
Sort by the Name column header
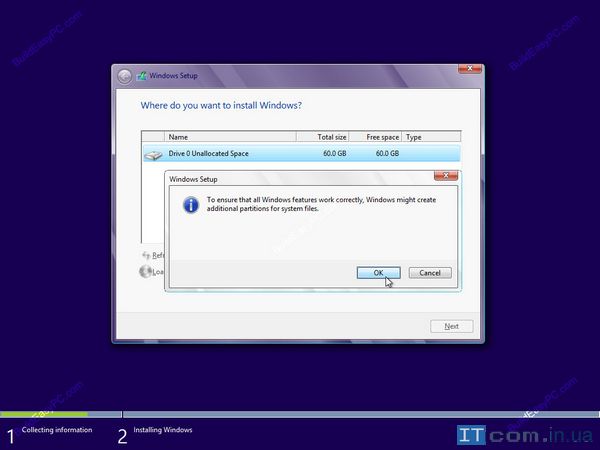pyautogui.click(x=230, y=137)
